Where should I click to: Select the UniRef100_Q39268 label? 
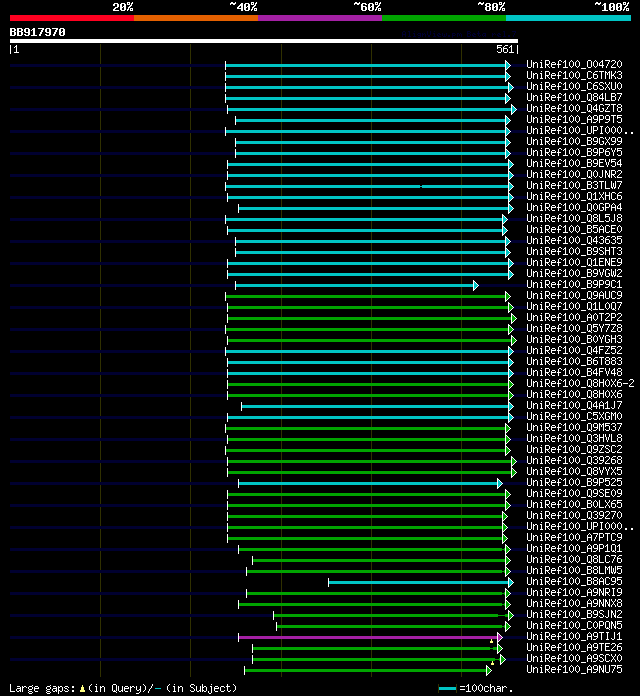pyautogui.click(x=574, y=460)
